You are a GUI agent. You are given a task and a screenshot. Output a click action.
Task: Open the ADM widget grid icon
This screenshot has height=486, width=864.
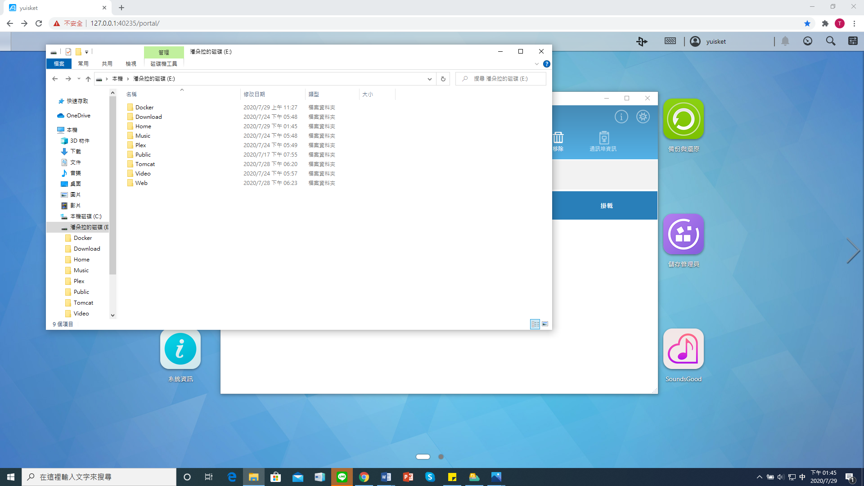pos(852,41)
